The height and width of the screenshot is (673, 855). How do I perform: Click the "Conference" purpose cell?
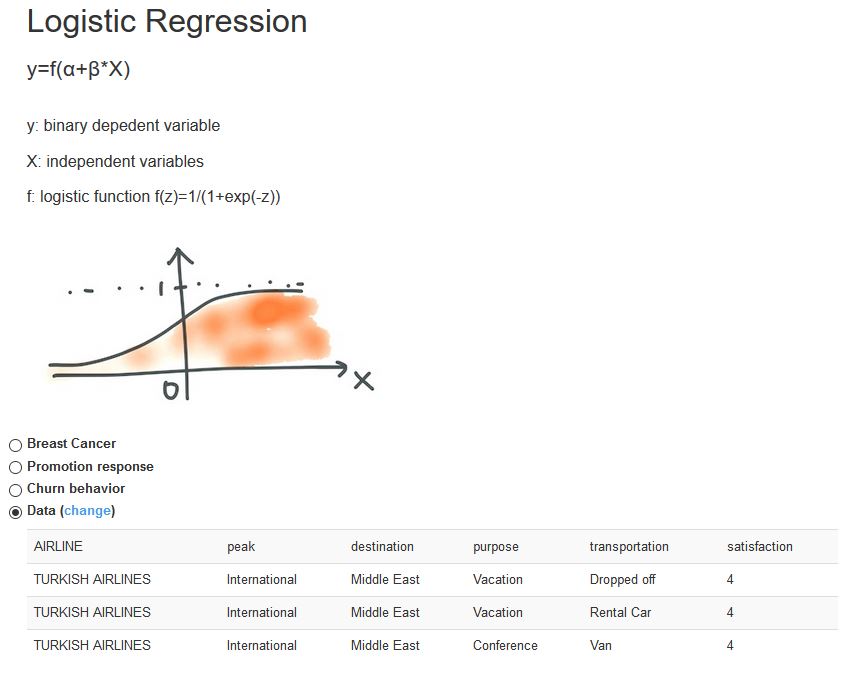coord(505,645)
